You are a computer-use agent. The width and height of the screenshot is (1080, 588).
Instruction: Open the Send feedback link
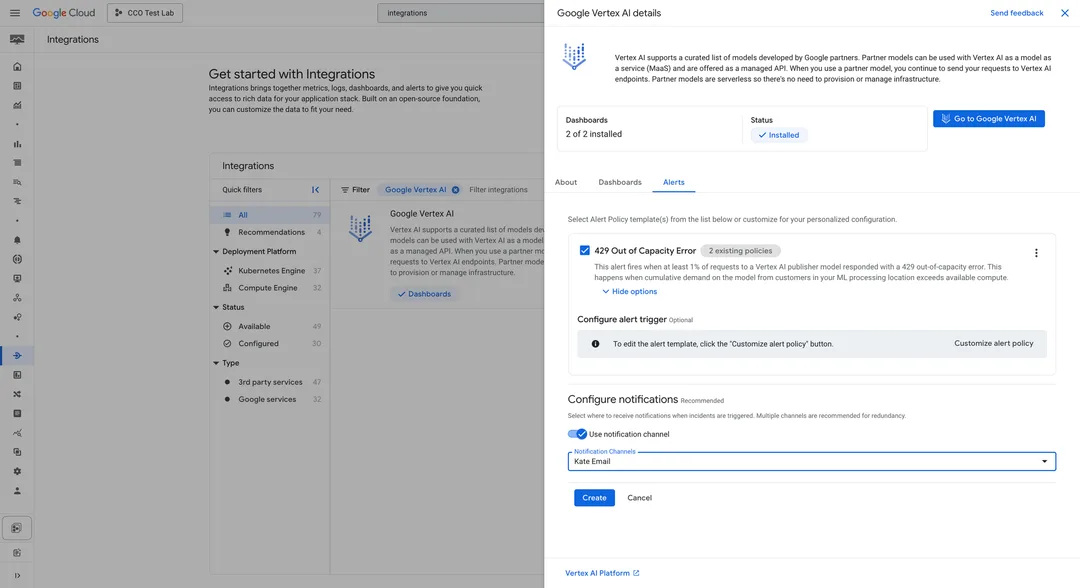click(x=1017, y=13)
